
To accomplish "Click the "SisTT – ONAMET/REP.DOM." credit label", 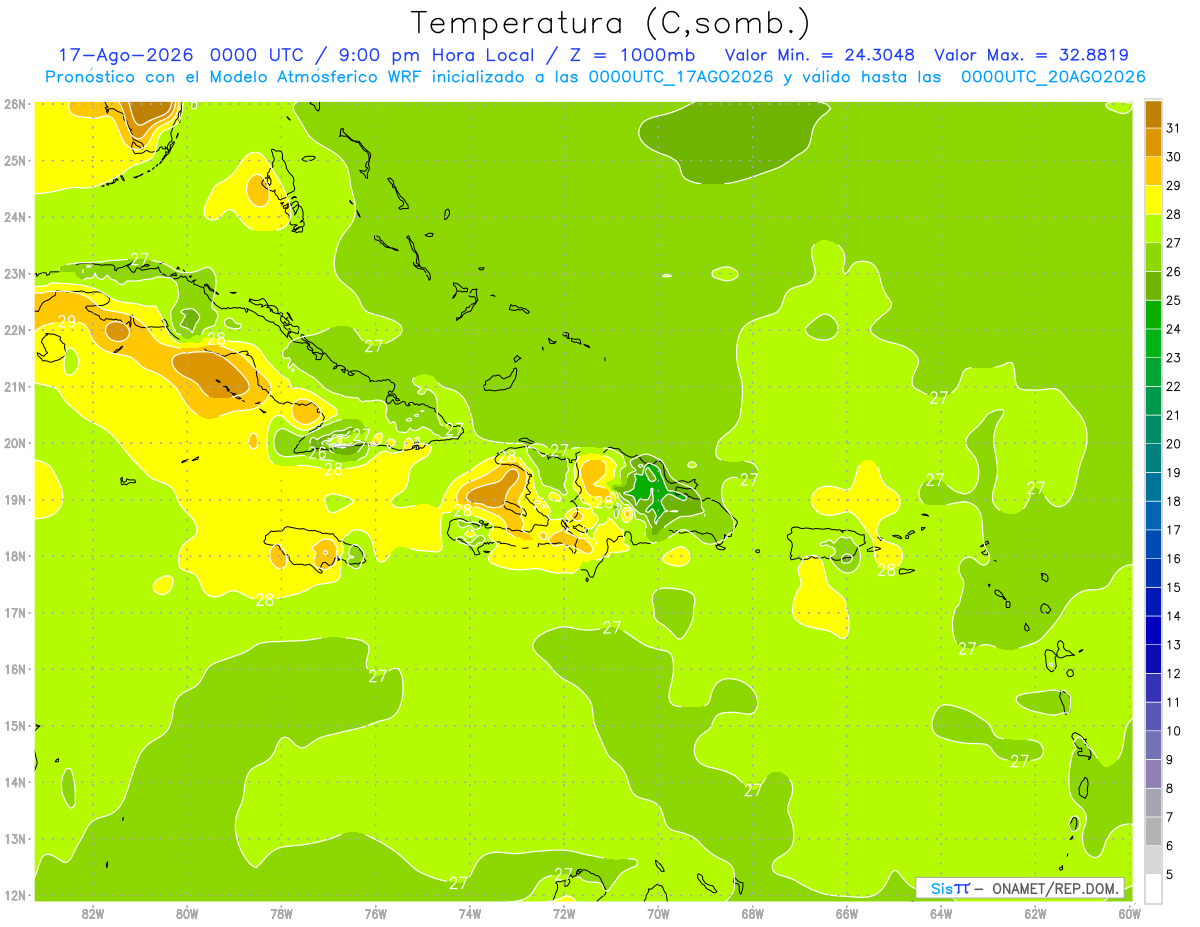I will [x=1020, y=888].
